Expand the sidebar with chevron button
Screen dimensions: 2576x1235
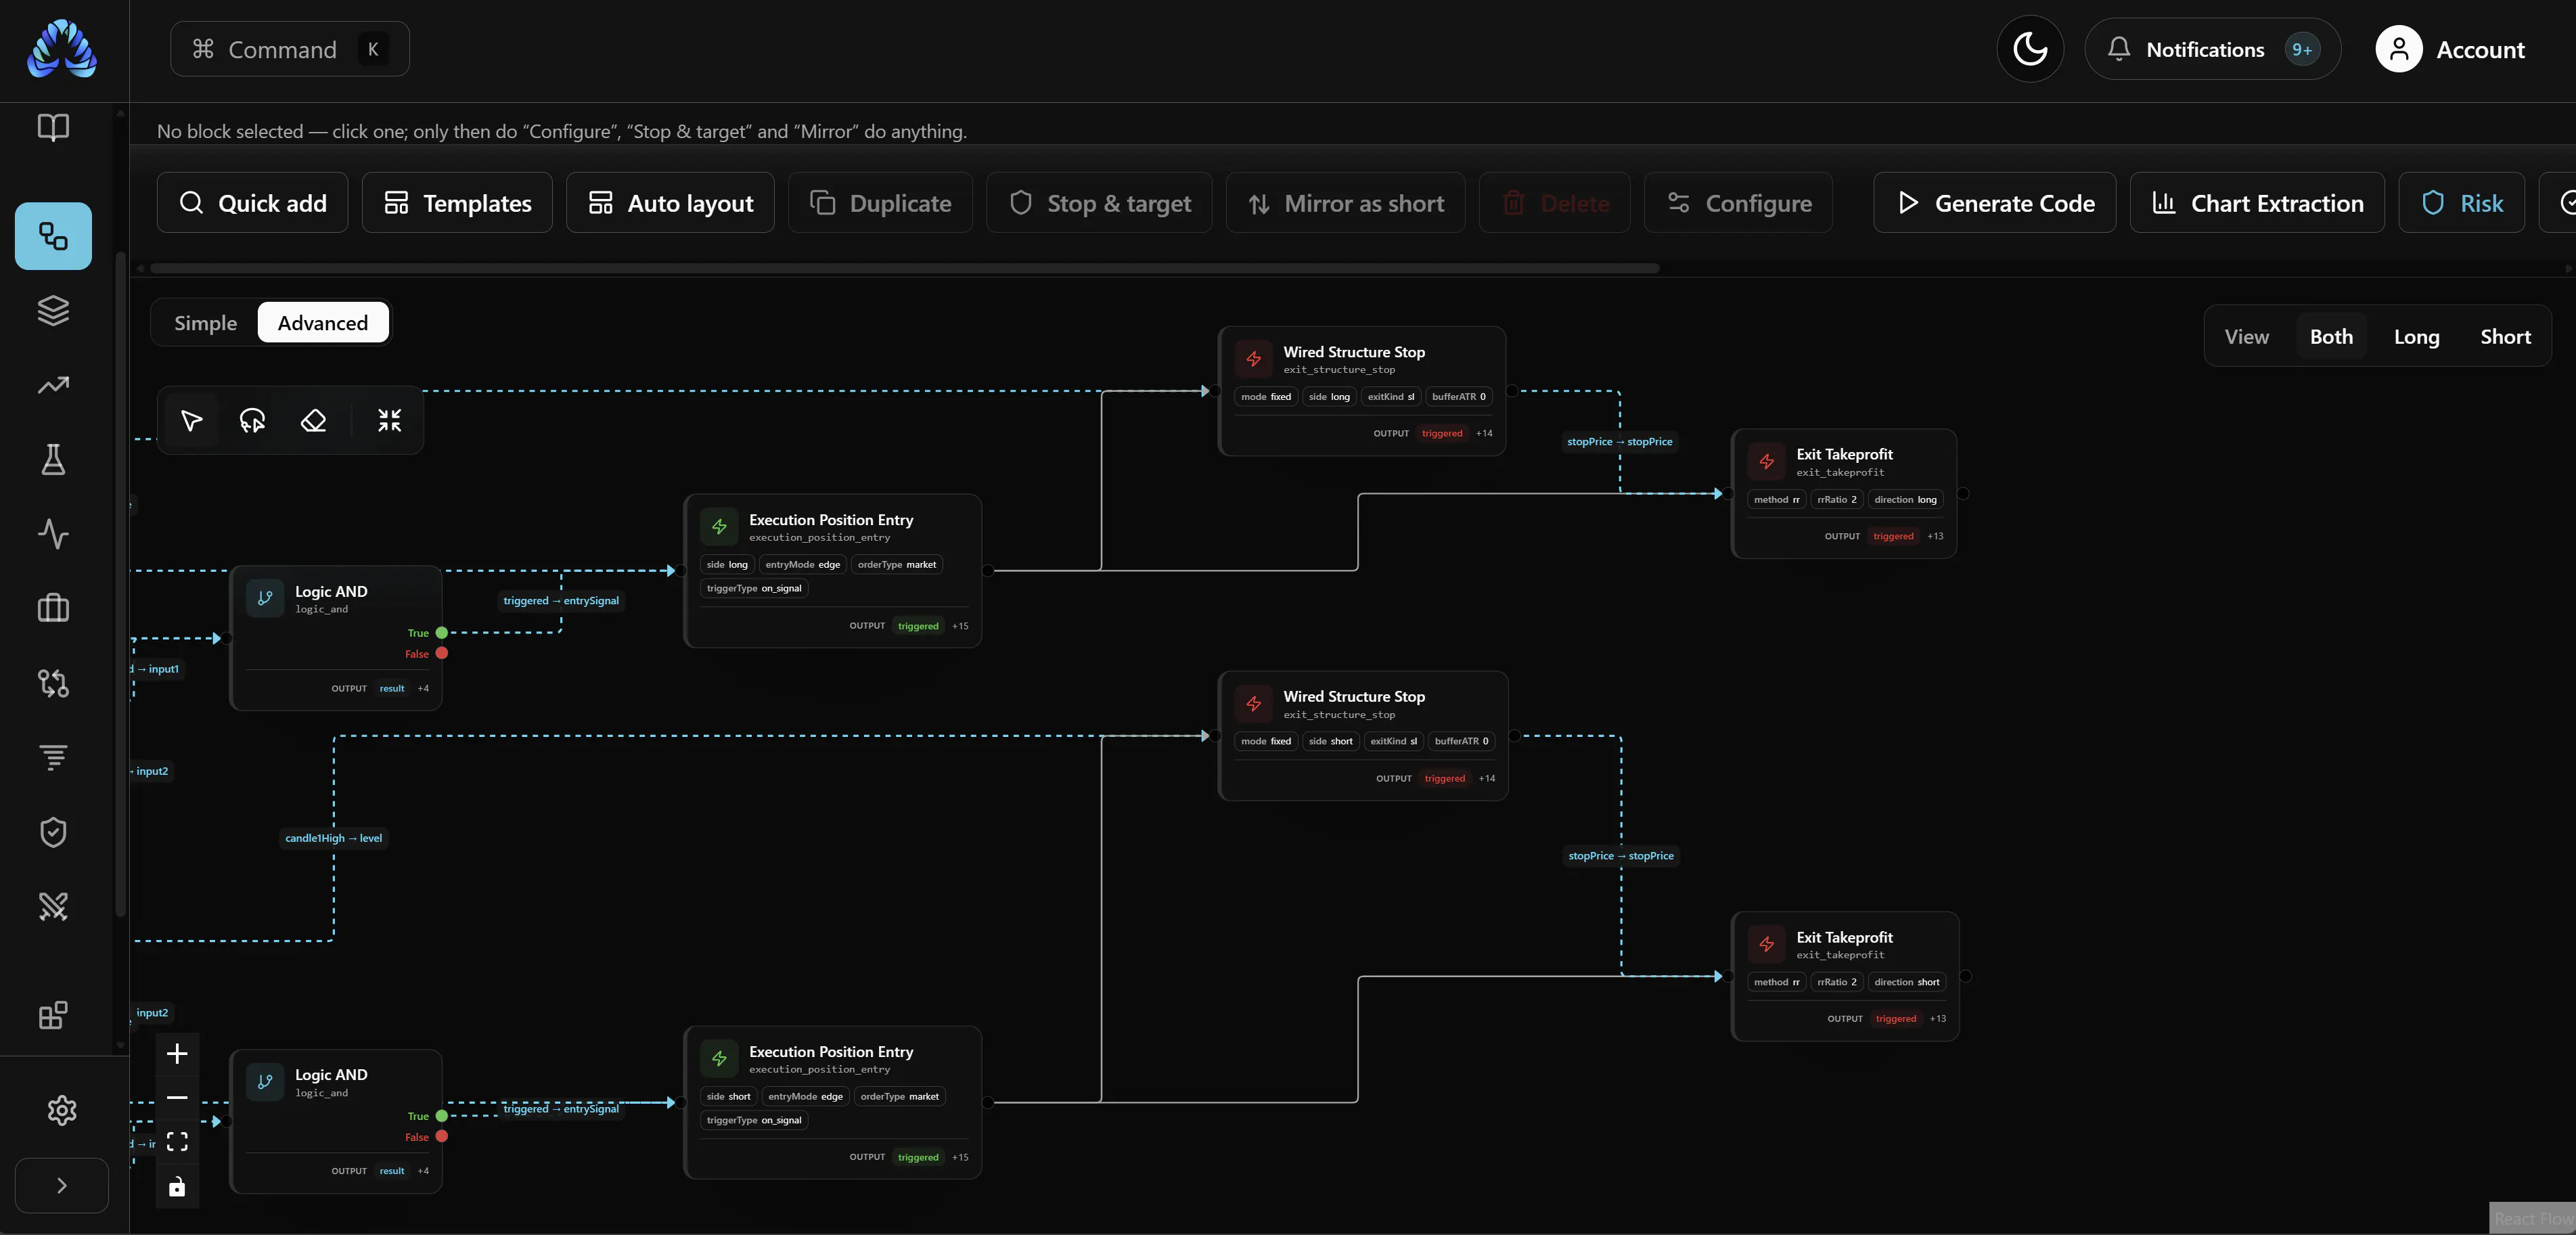(62, 1186)
